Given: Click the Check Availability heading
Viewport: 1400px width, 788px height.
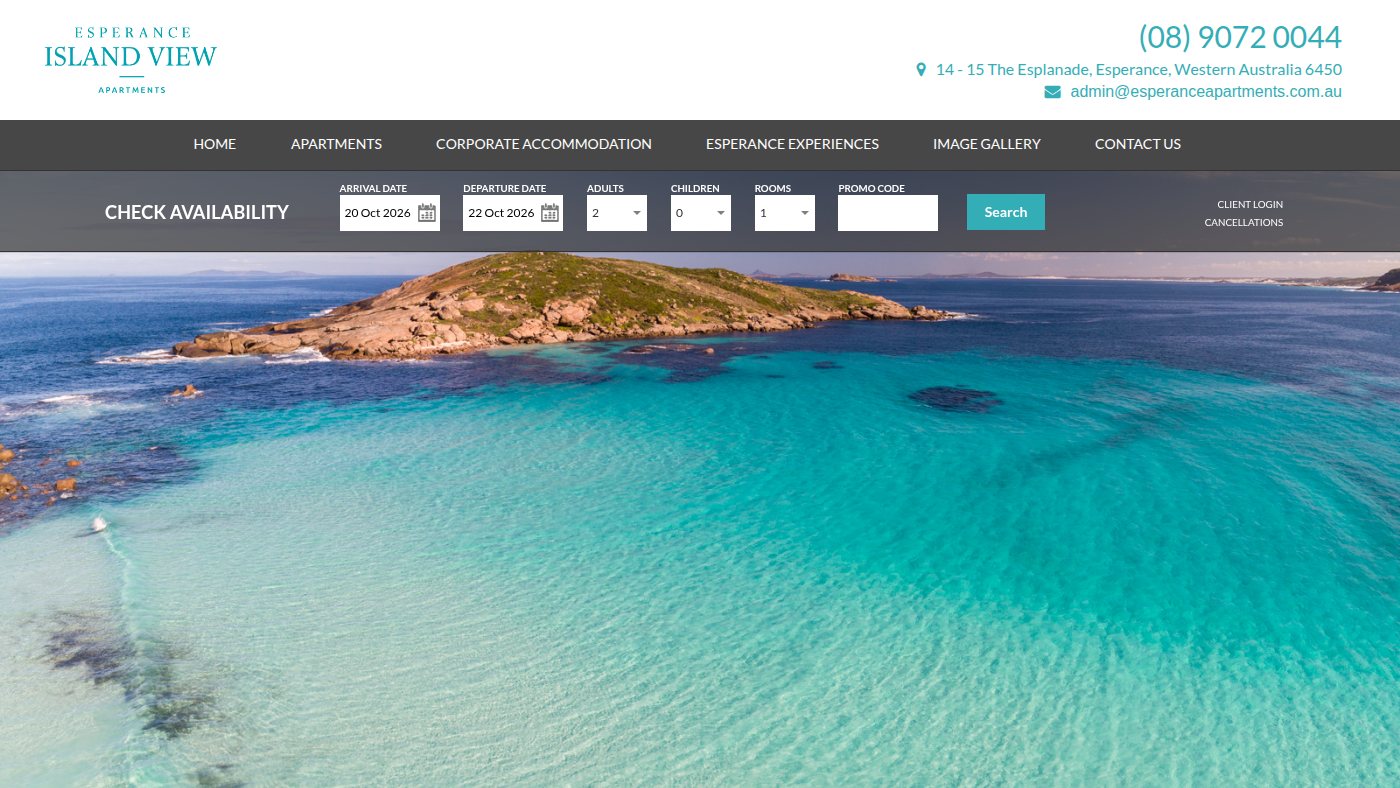Looking at the screenshot, I should pos(197,212).
